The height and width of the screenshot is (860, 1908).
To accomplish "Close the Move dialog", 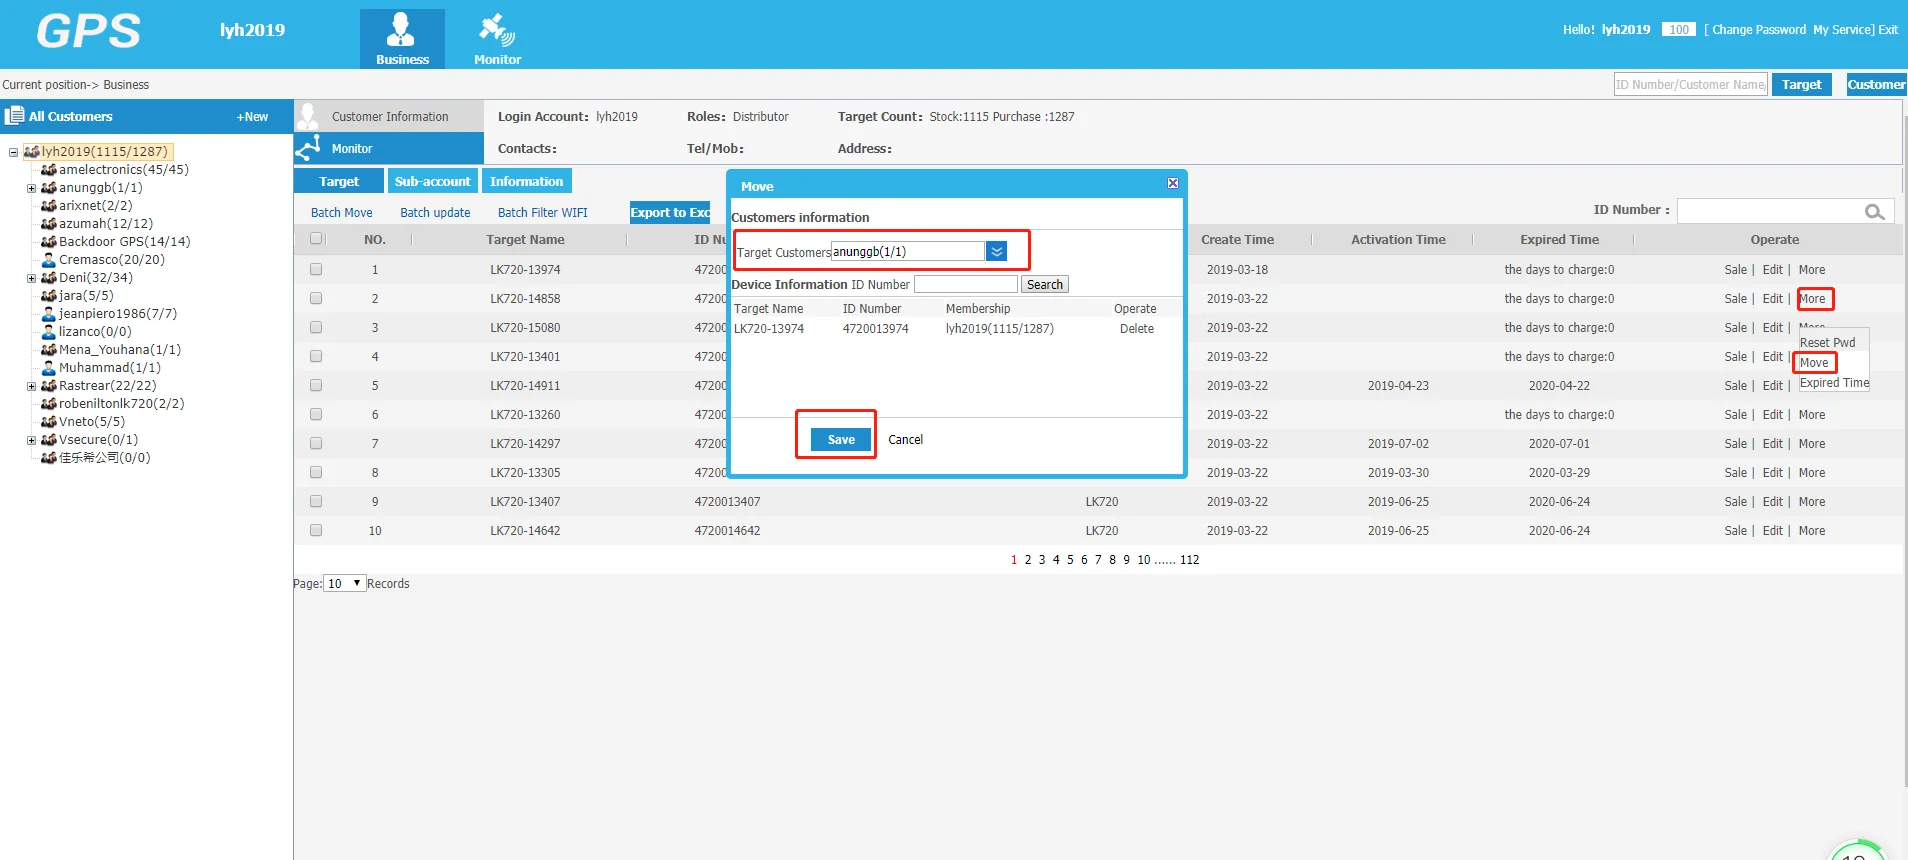I will (1173, 183).
